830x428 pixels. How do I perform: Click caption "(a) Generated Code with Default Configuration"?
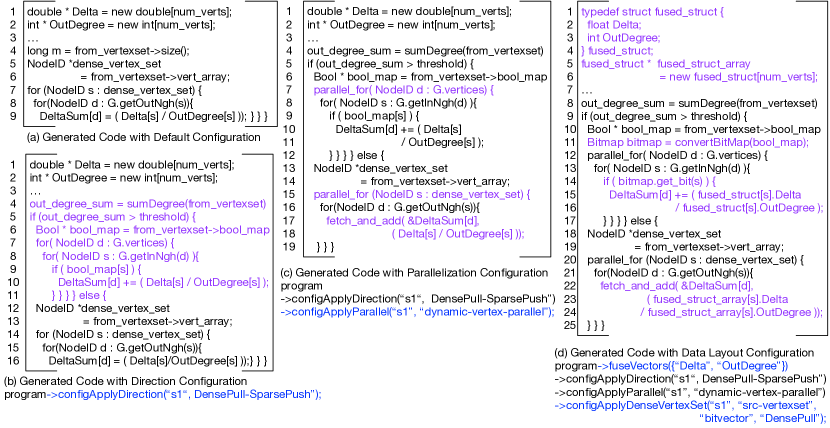click(x=143, y=138)
